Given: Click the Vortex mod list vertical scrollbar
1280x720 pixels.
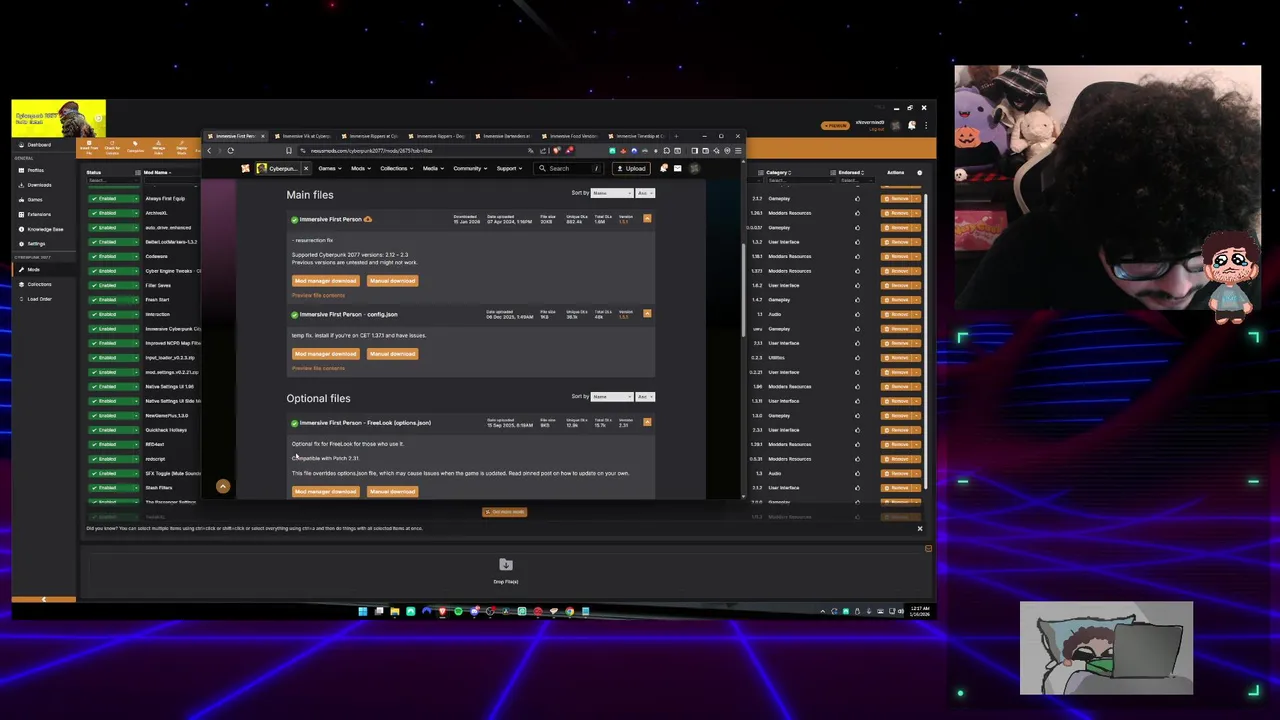Looking at the screenshot, I should coord(928,340).
